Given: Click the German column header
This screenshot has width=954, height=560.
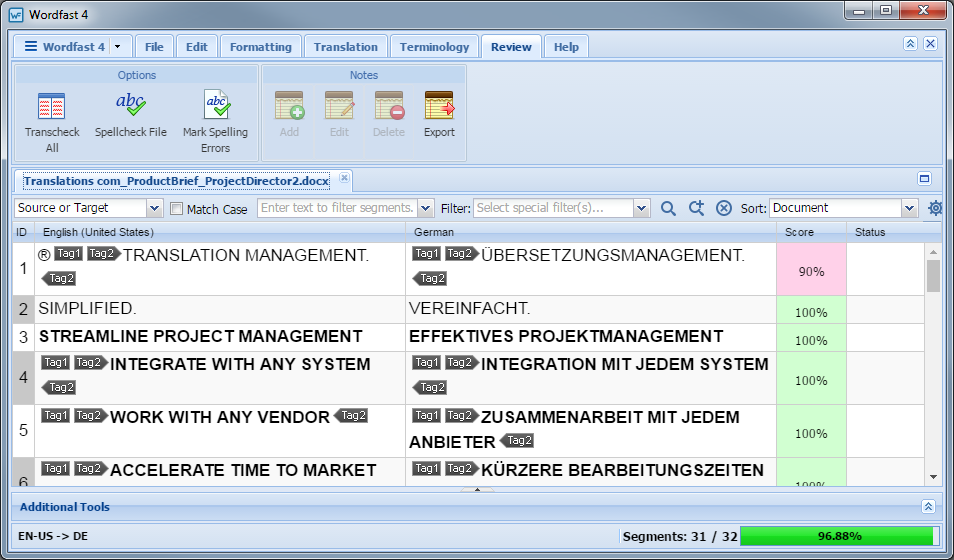Looking at the screenshot, I should coord(591,232).
